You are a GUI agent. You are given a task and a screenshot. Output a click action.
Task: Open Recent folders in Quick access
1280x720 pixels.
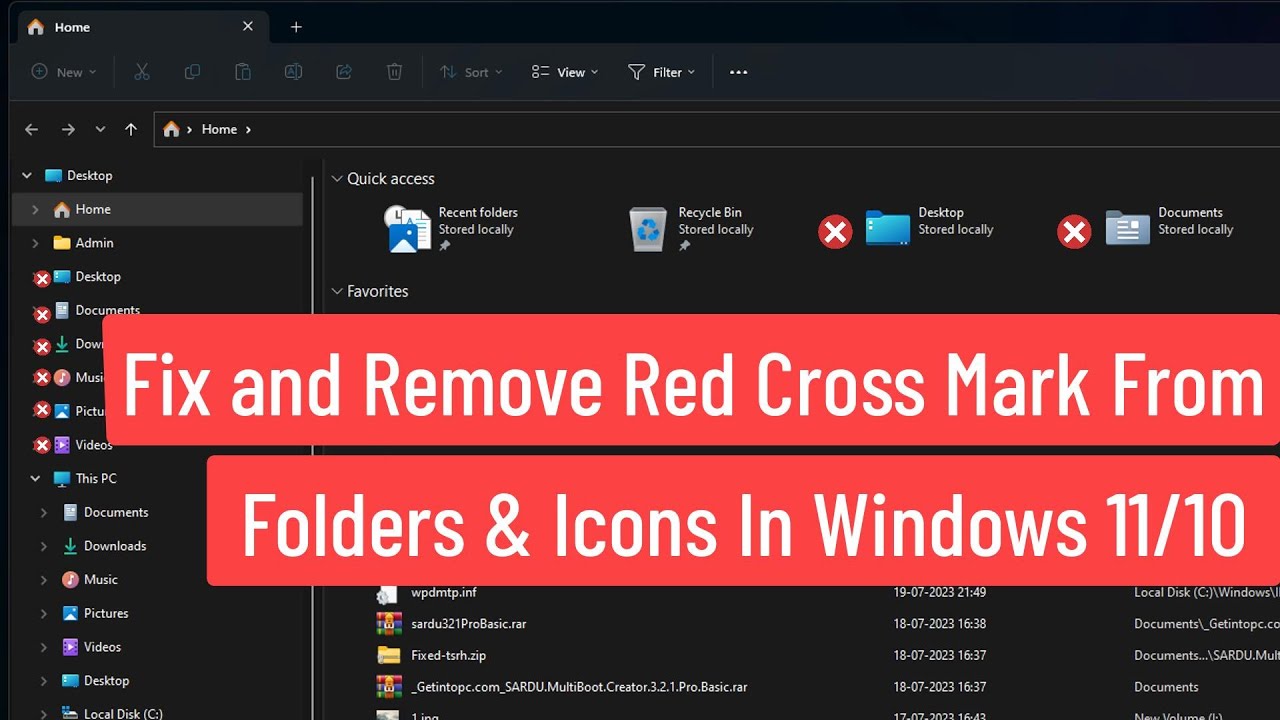pos(451,228)
